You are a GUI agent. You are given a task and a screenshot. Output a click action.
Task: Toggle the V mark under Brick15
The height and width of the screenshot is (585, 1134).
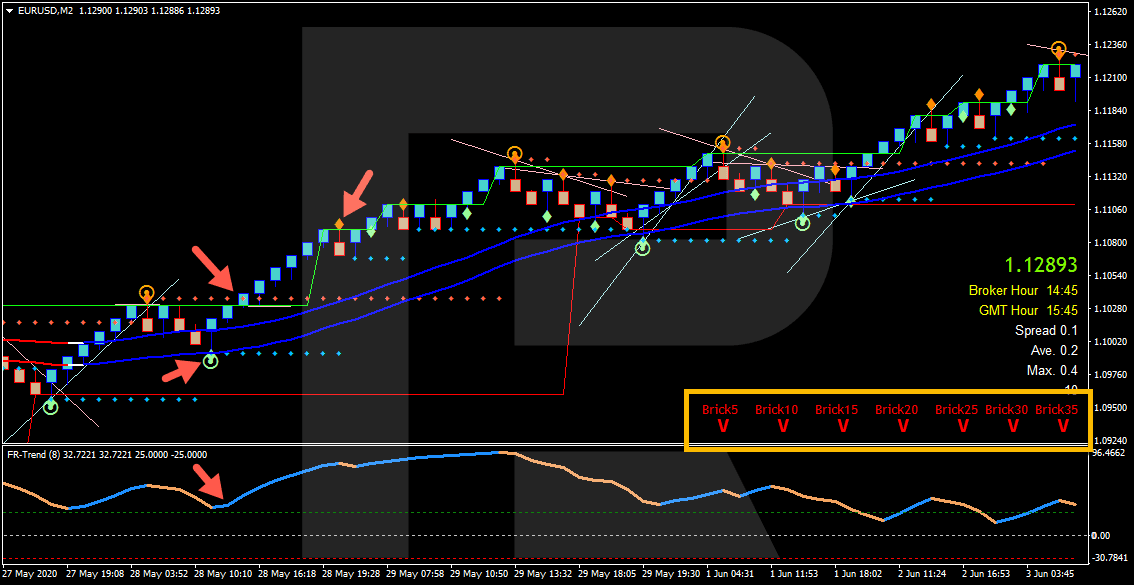point(842,427)
